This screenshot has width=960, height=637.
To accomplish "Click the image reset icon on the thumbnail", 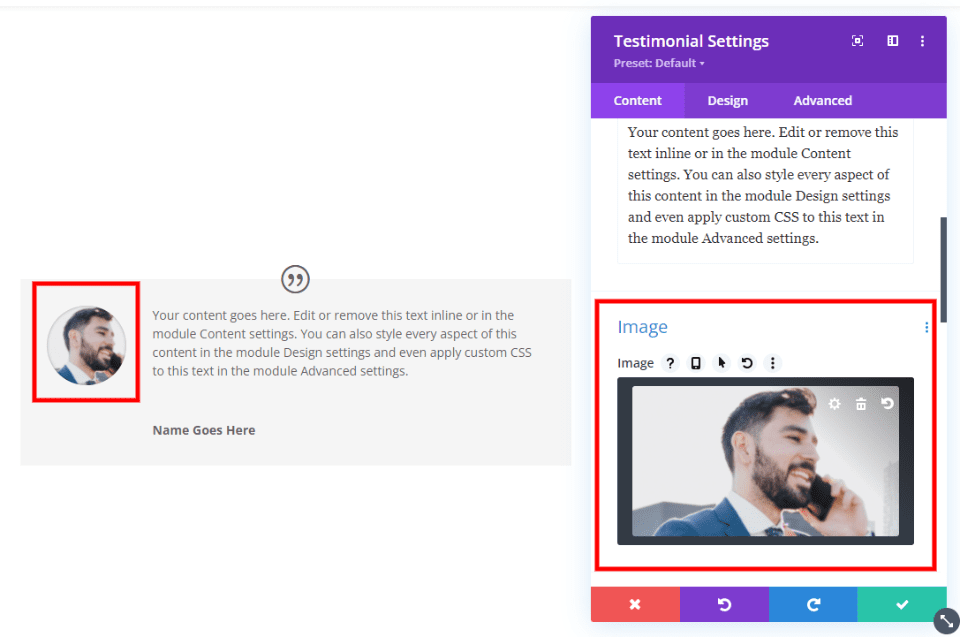I will click(x=887, y=403).
